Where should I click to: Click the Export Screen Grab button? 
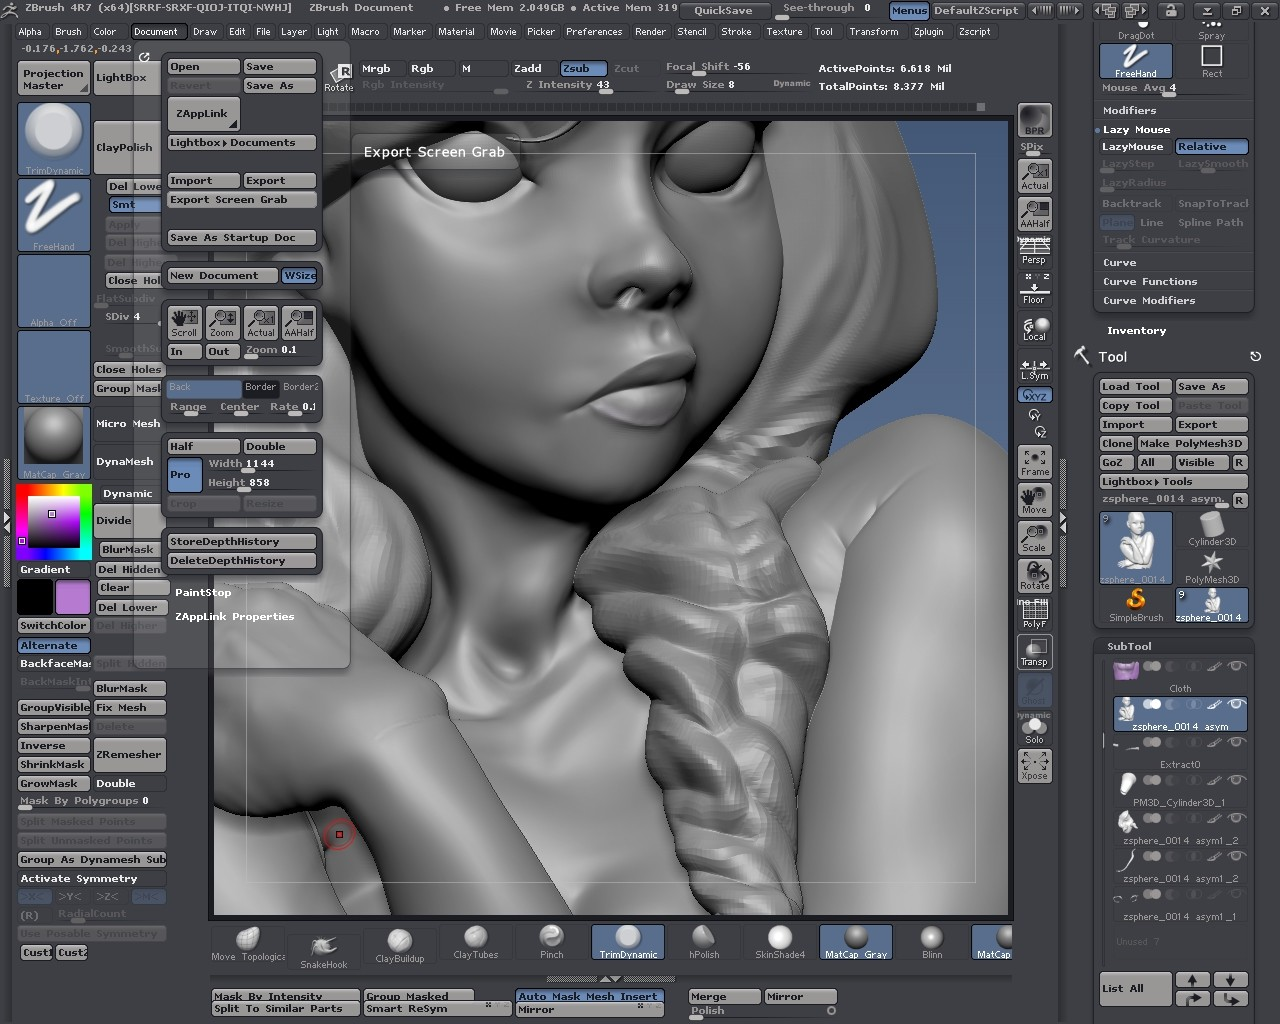pos(242,200)
